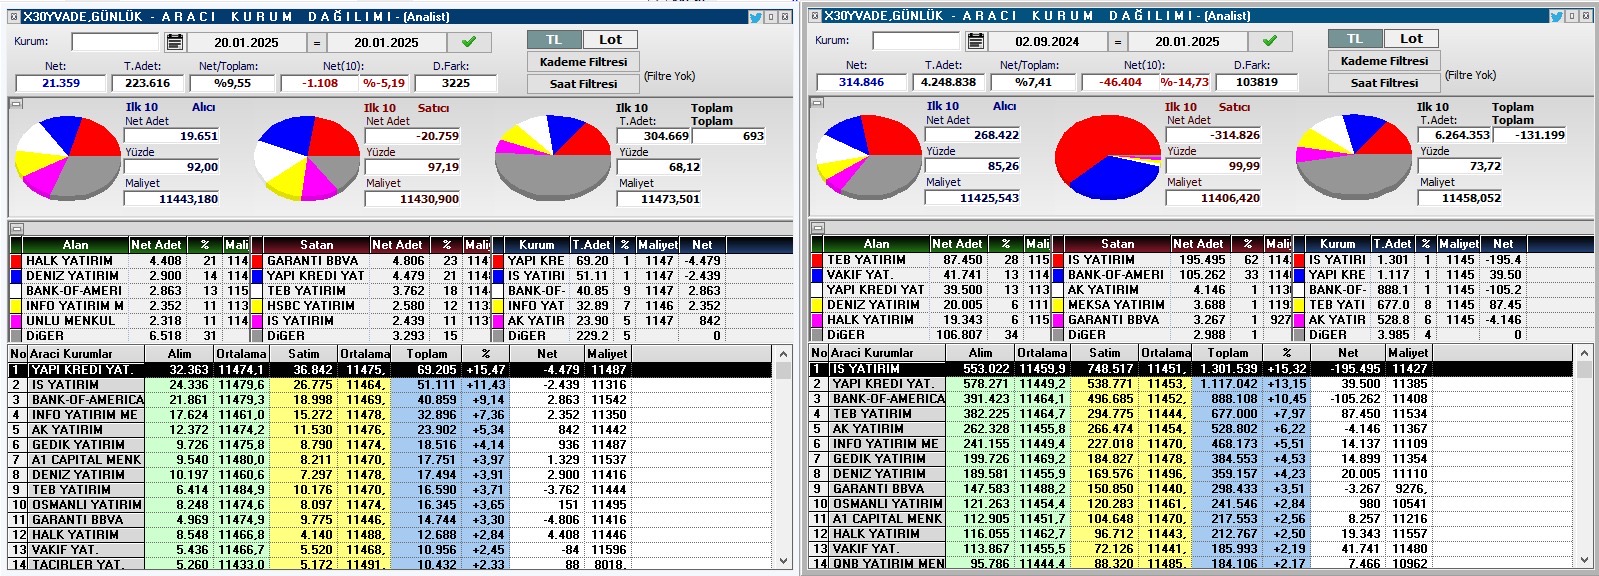Select row GEDIK YATIRIM with Alim 9.726
This screenshot has height=576, width=1599.
click(x=390, y=445)
